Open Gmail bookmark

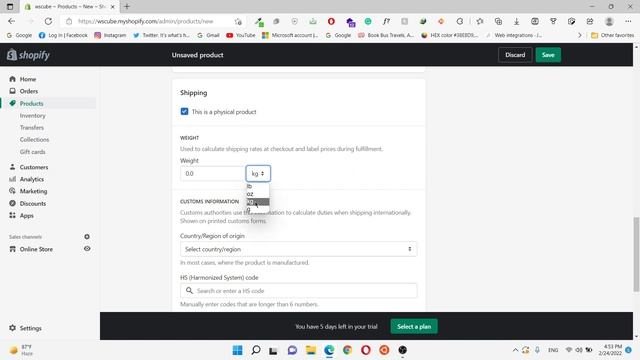pyautogui.click(x=208, y=36)
